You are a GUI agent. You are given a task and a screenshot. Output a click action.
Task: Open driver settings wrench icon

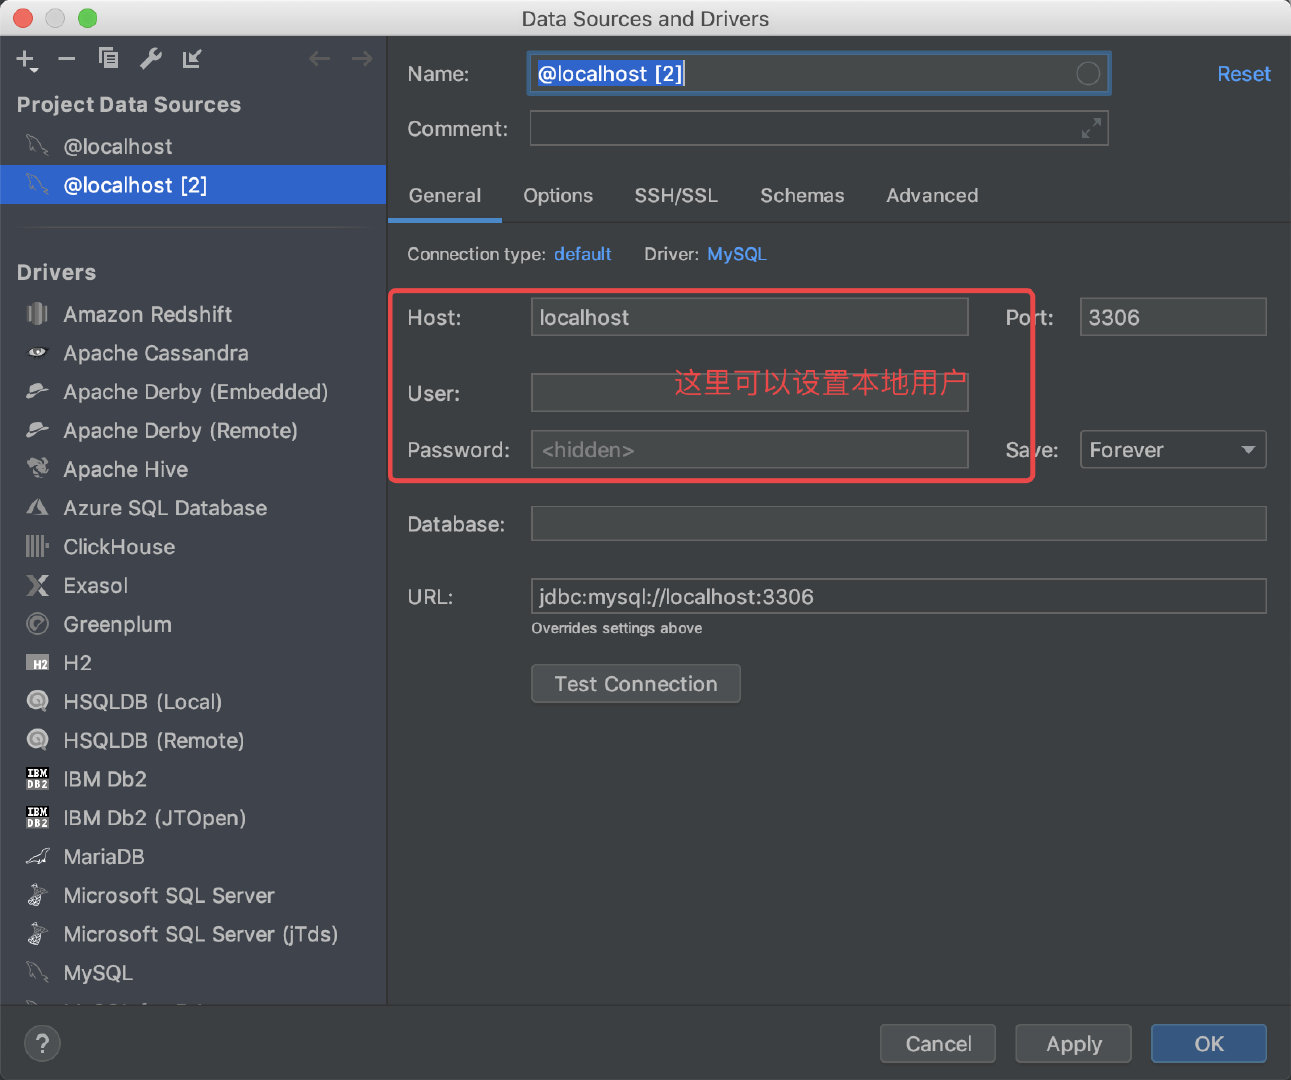click(x=150, y=59)
